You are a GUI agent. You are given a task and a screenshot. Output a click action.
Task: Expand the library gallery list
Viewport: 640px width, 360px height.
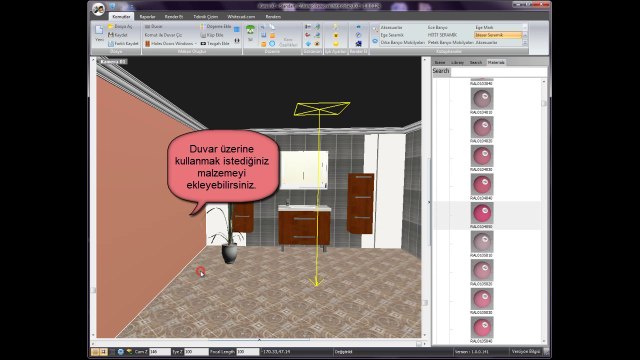pyautogui.click(x=525, y=43)
